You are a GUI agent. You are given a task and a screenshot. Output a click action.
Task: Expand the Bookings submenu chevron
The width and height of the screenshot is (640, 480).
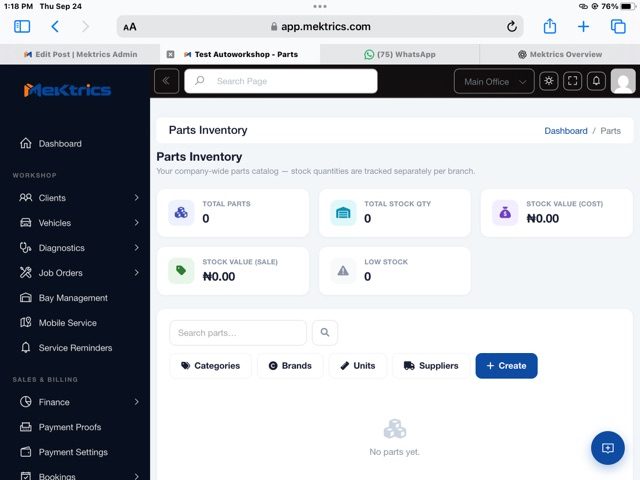tap(137, 476)
